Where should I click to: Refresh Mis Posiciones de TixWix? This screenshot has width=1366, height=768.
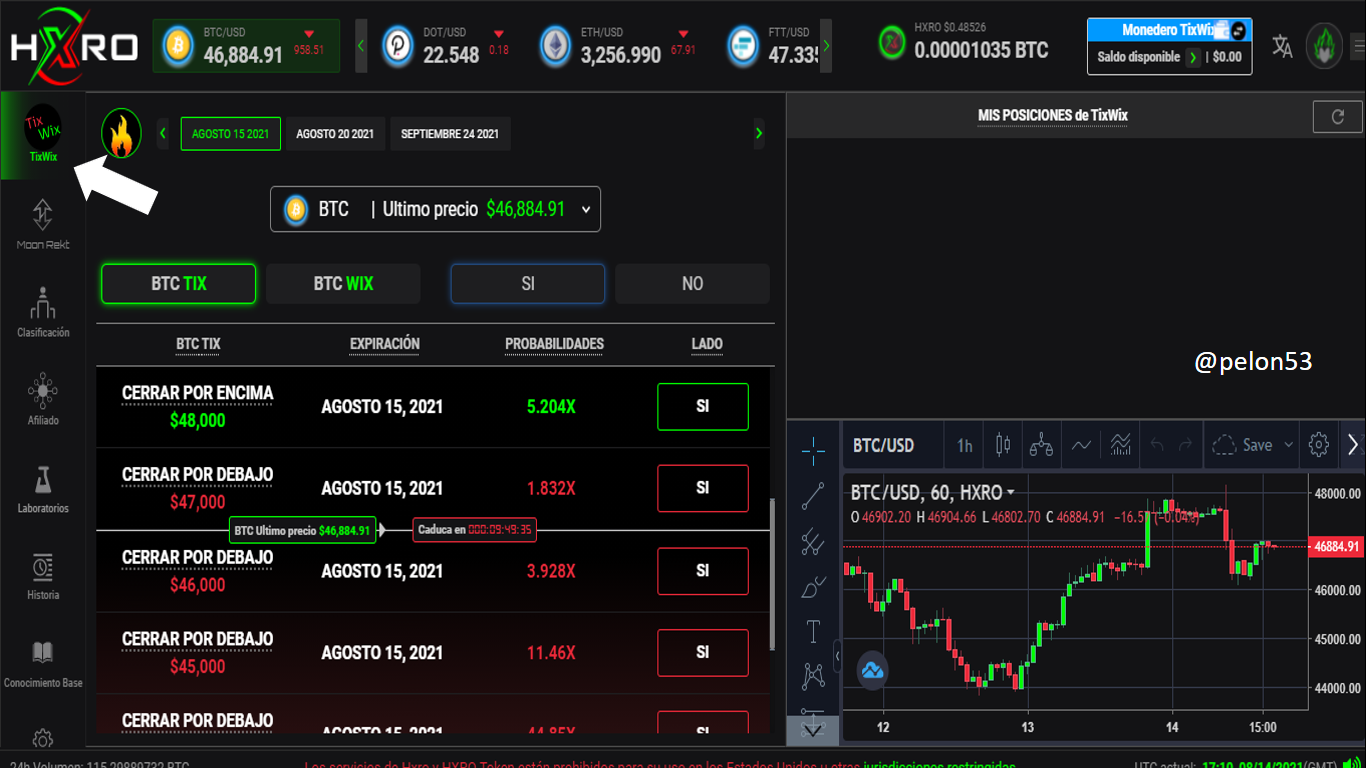(1338, 117)
